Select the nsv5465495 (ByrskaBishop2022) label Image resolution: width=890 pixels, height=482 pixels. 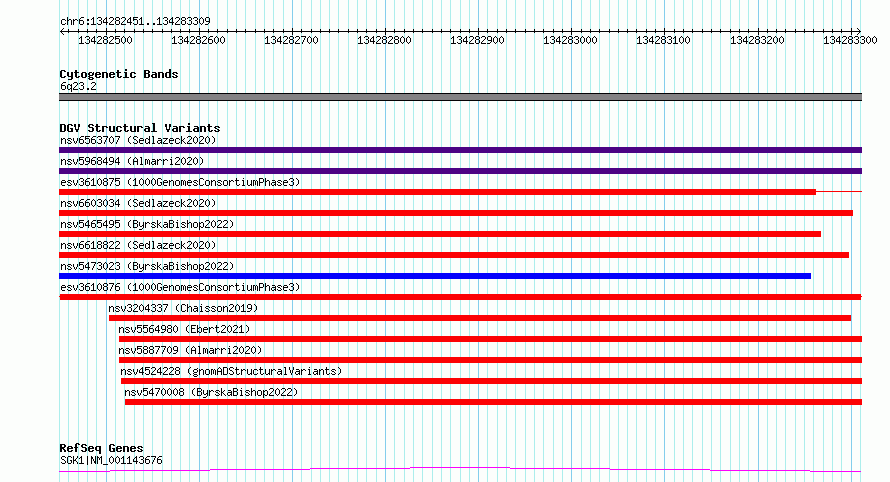pyautogui.click(x=147, y=224)
